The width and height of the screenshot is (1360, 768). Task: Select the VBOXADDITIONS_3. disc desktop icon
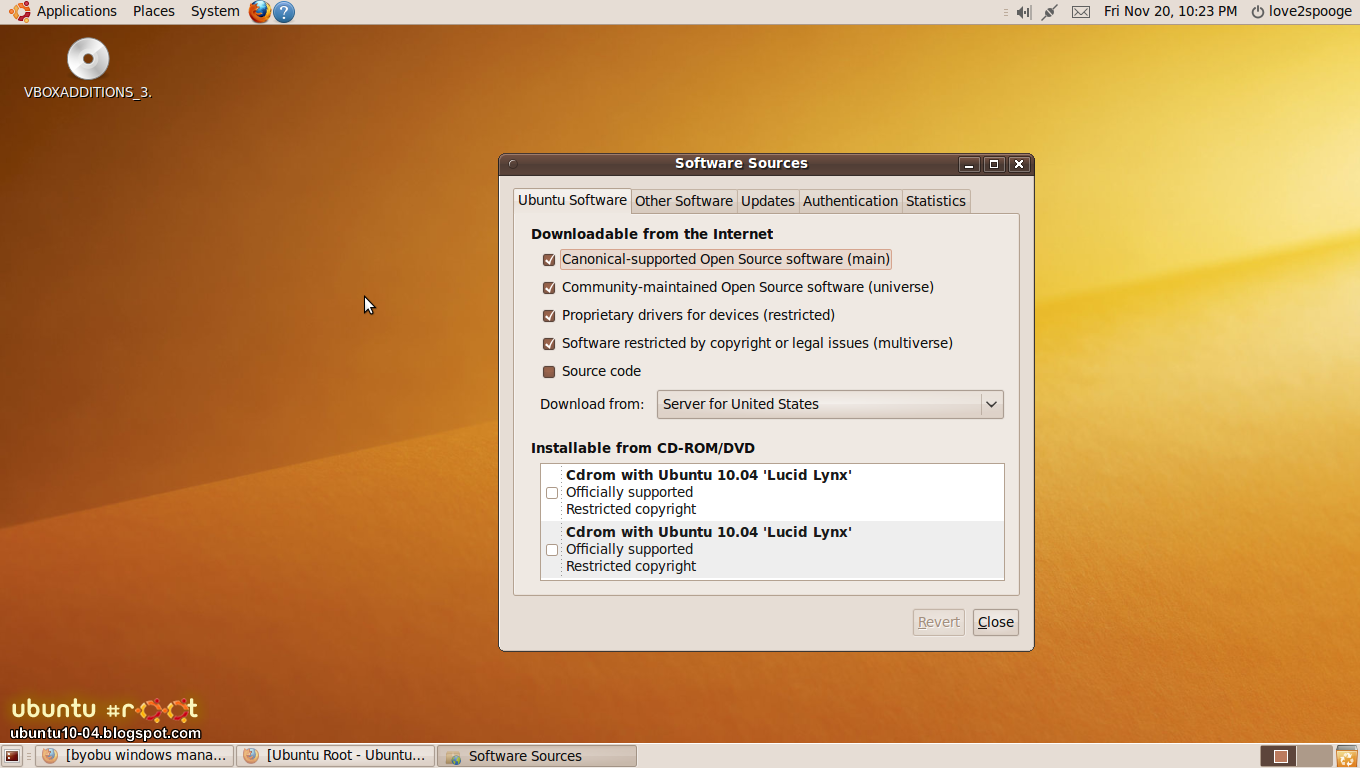point(88,68)
